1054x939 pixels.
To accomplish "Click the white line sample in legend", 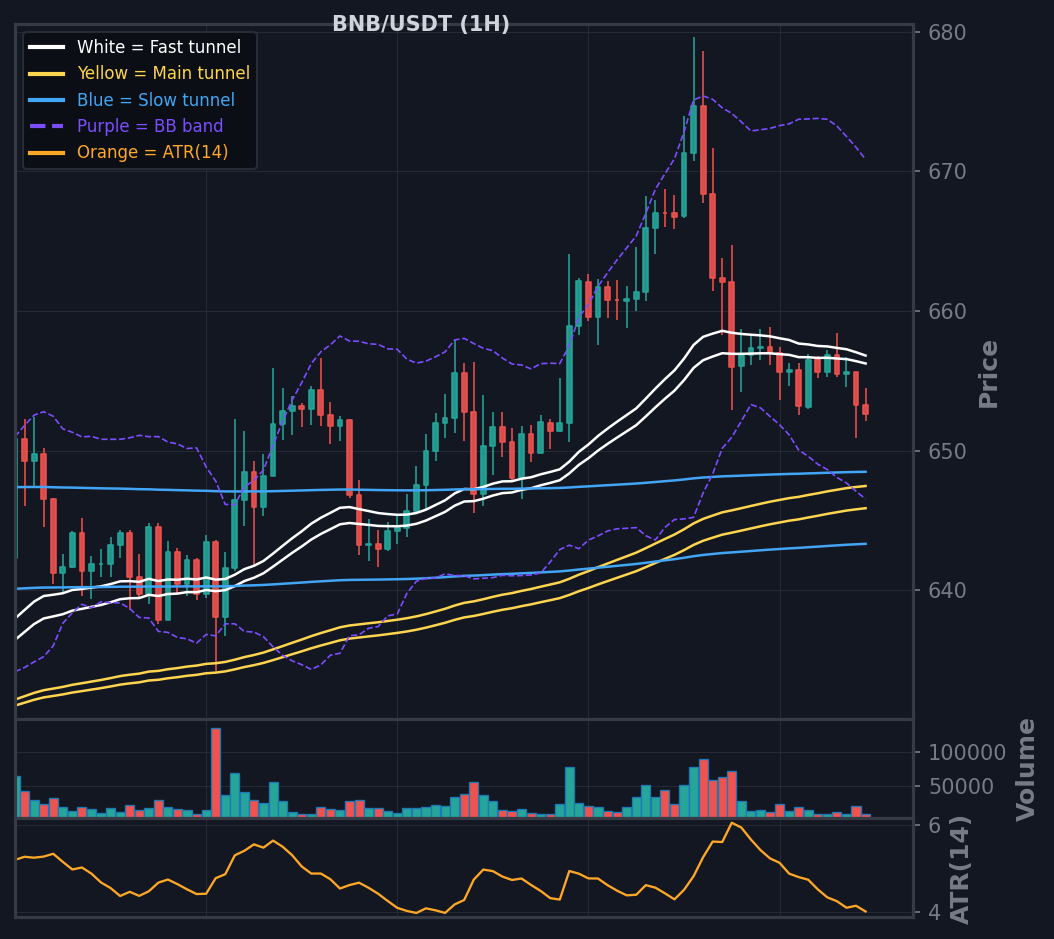I will click(x=46, y=47).
